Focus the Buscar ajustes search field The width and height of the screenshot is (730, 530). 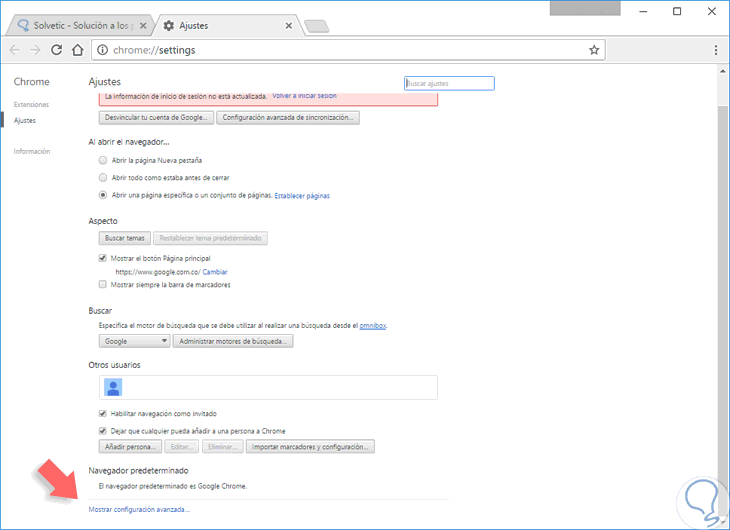(449, 83)
